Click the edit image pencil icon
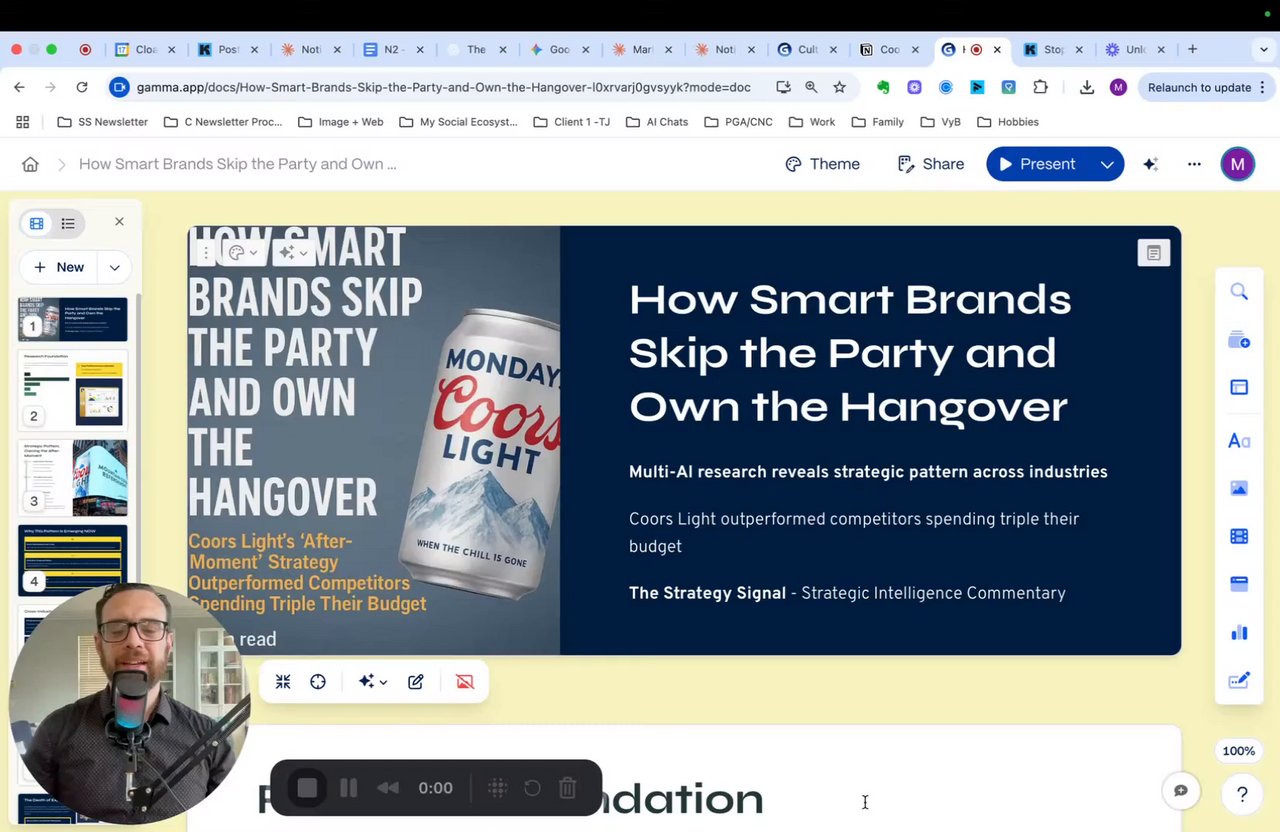 click(416, 681)
